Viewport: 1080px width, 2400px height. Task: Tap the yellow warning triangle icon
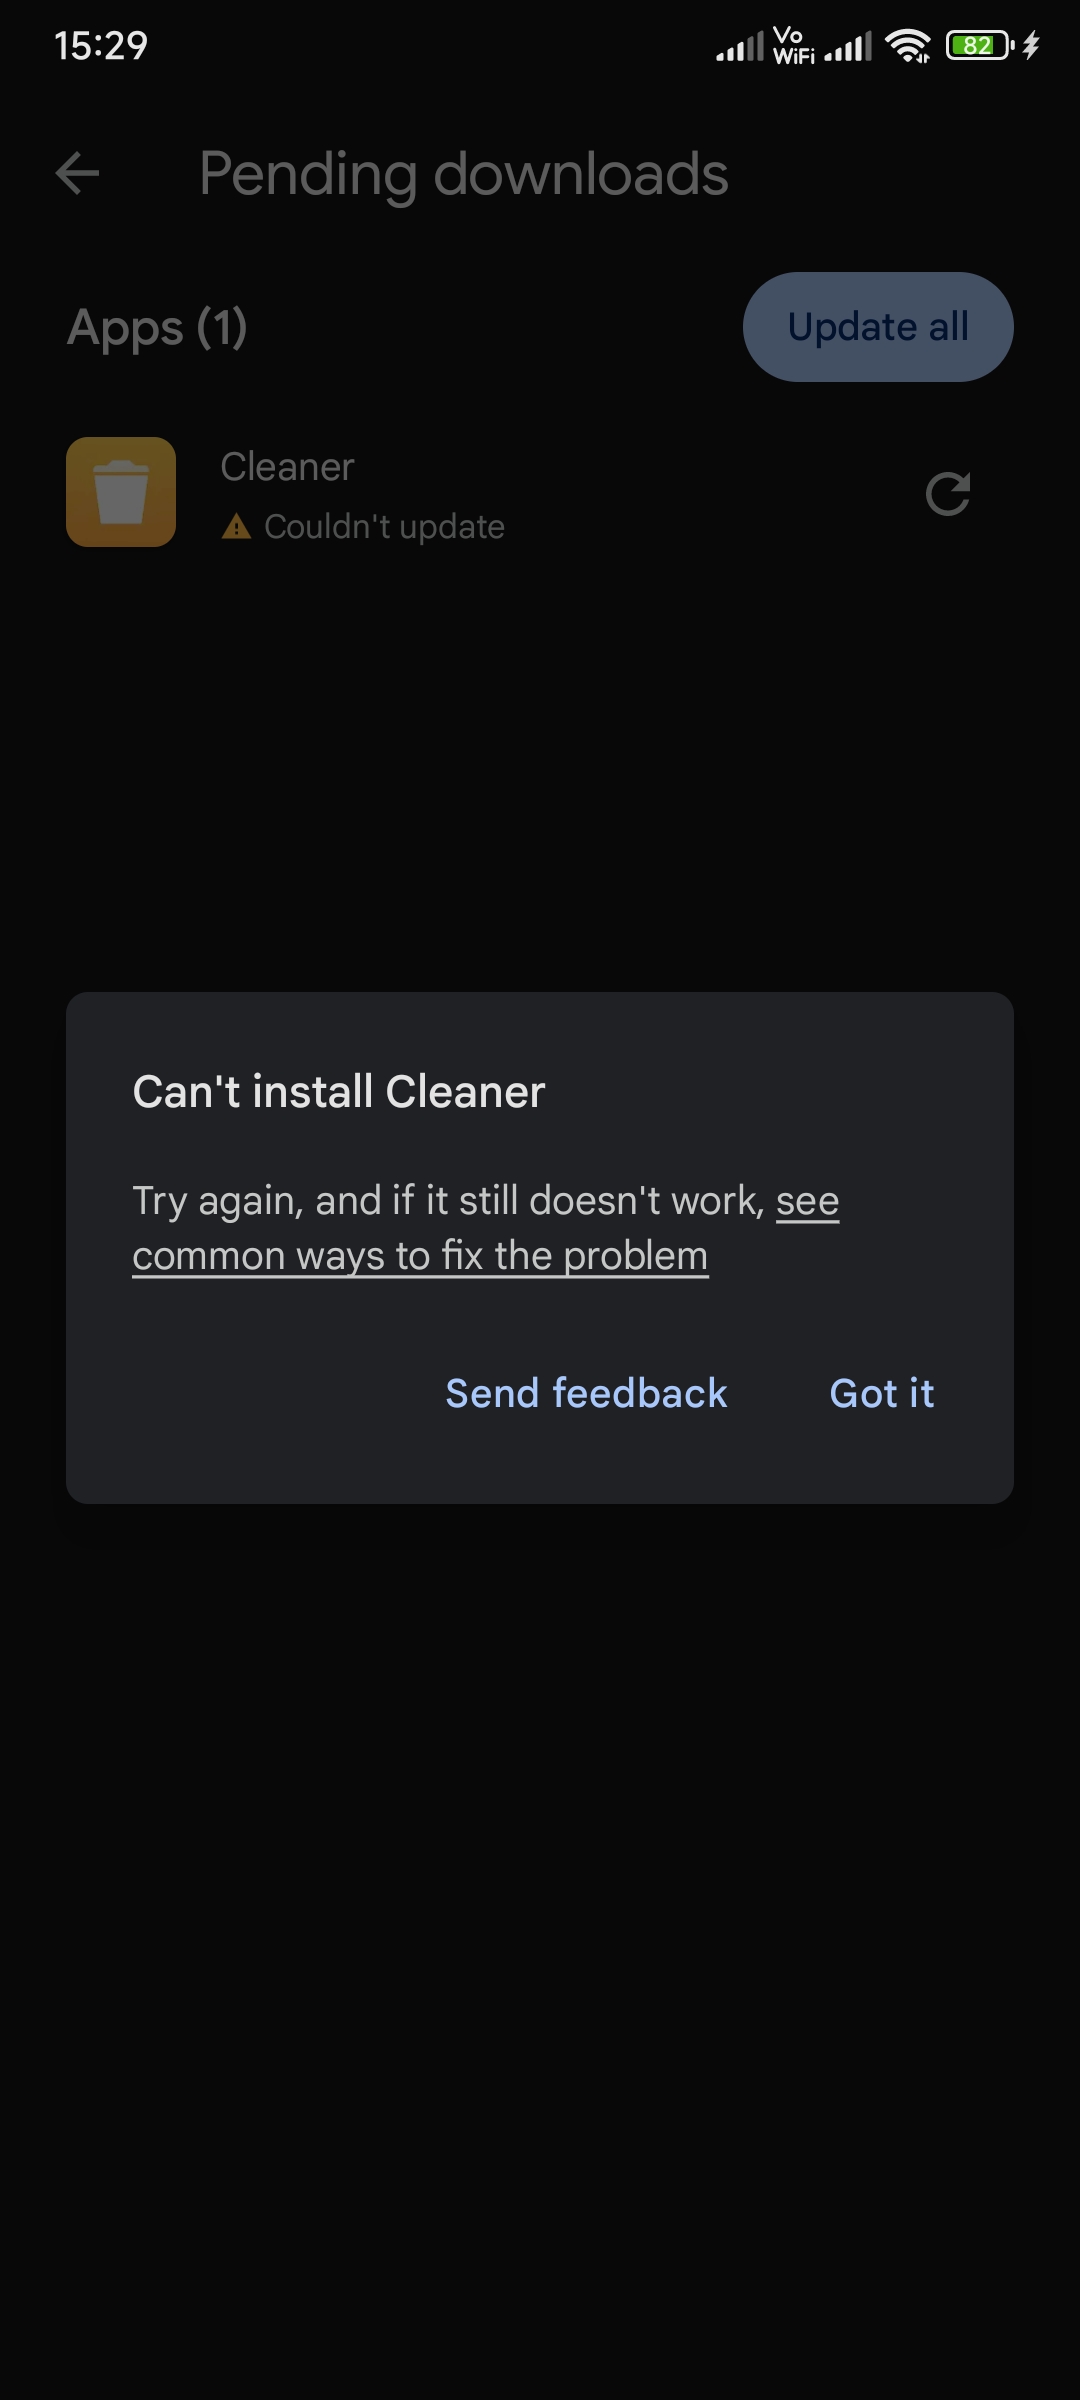tap(236, 526)
